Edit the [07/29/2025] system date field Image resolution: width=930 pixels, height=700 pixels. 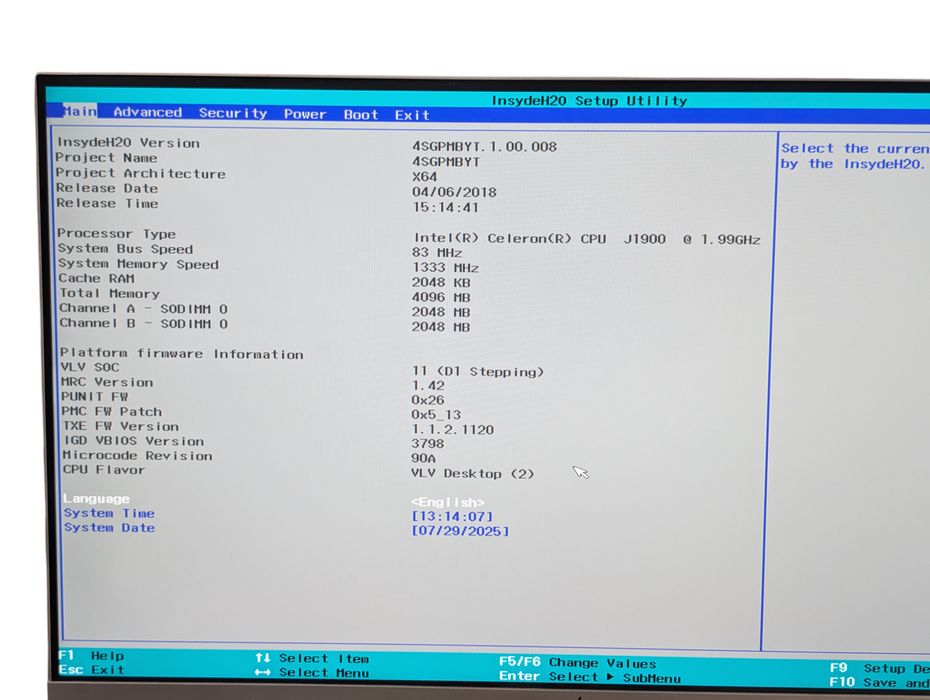(x=460, y=531)
